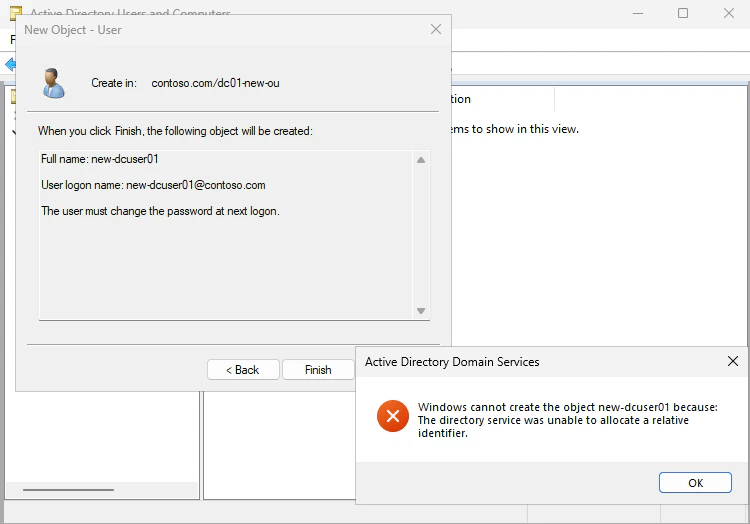This screenshot has width=750, height=524.
Task: Click the Finish button in New Object wizard
Action: click(318, 370)
